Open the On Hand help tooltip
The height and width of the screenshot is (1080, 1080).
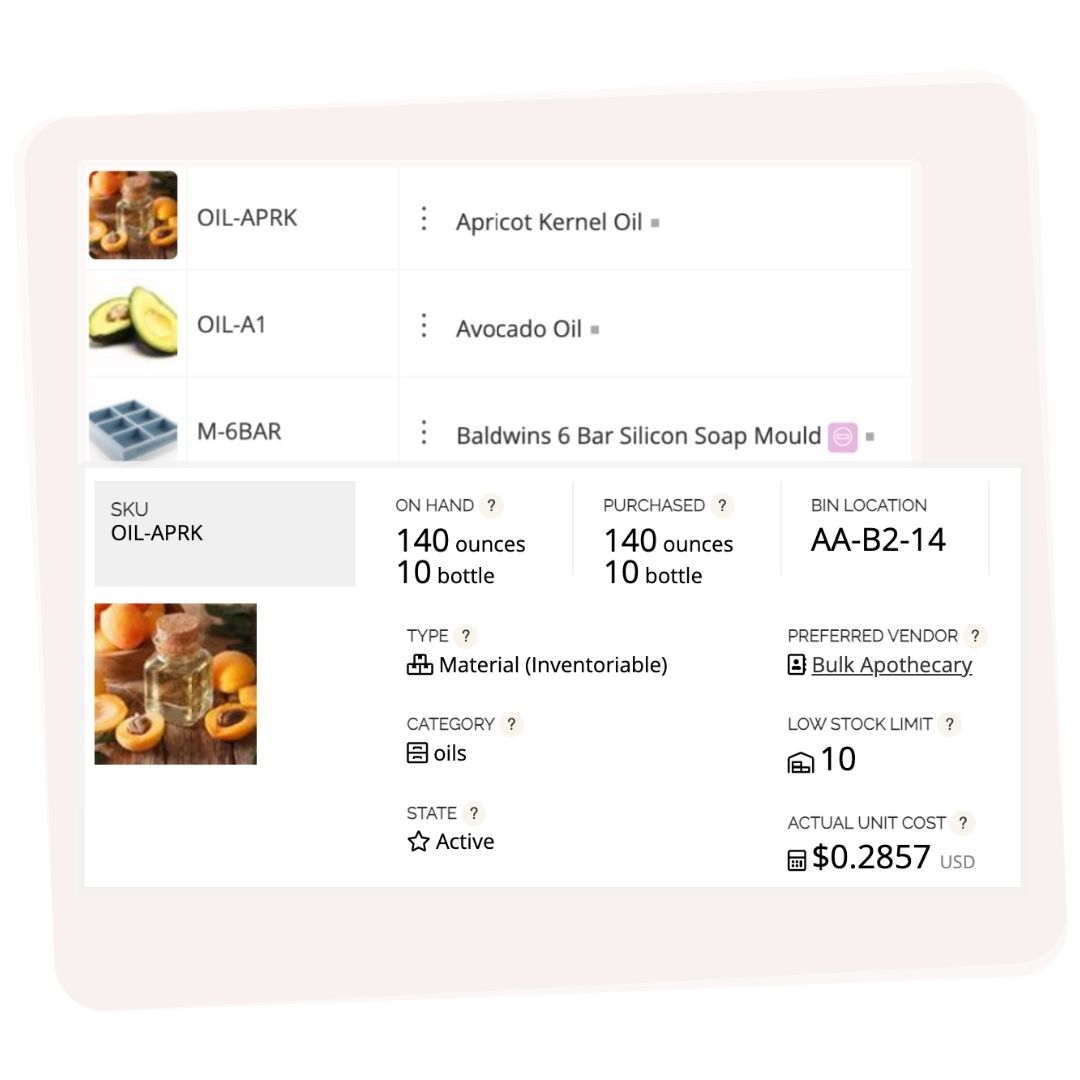pos(491,505)
